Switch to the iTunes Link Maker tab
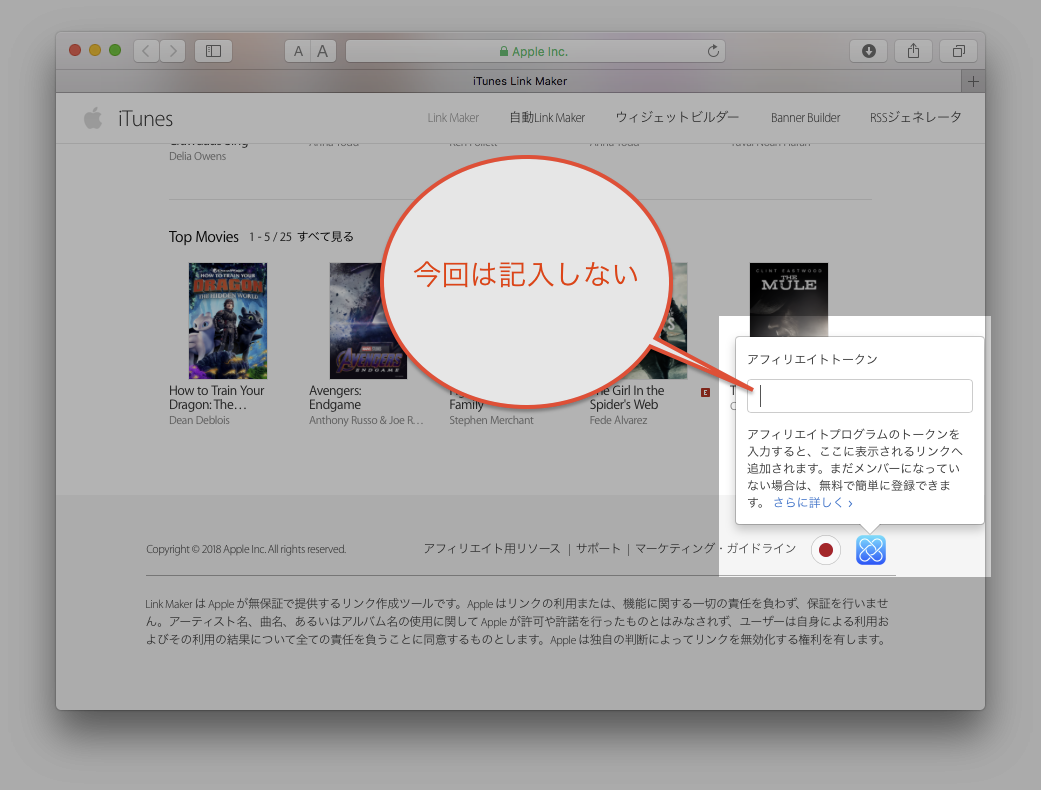Image resolution: width=1041 pixels, height=790 pixels. click(x=520, y=81)
